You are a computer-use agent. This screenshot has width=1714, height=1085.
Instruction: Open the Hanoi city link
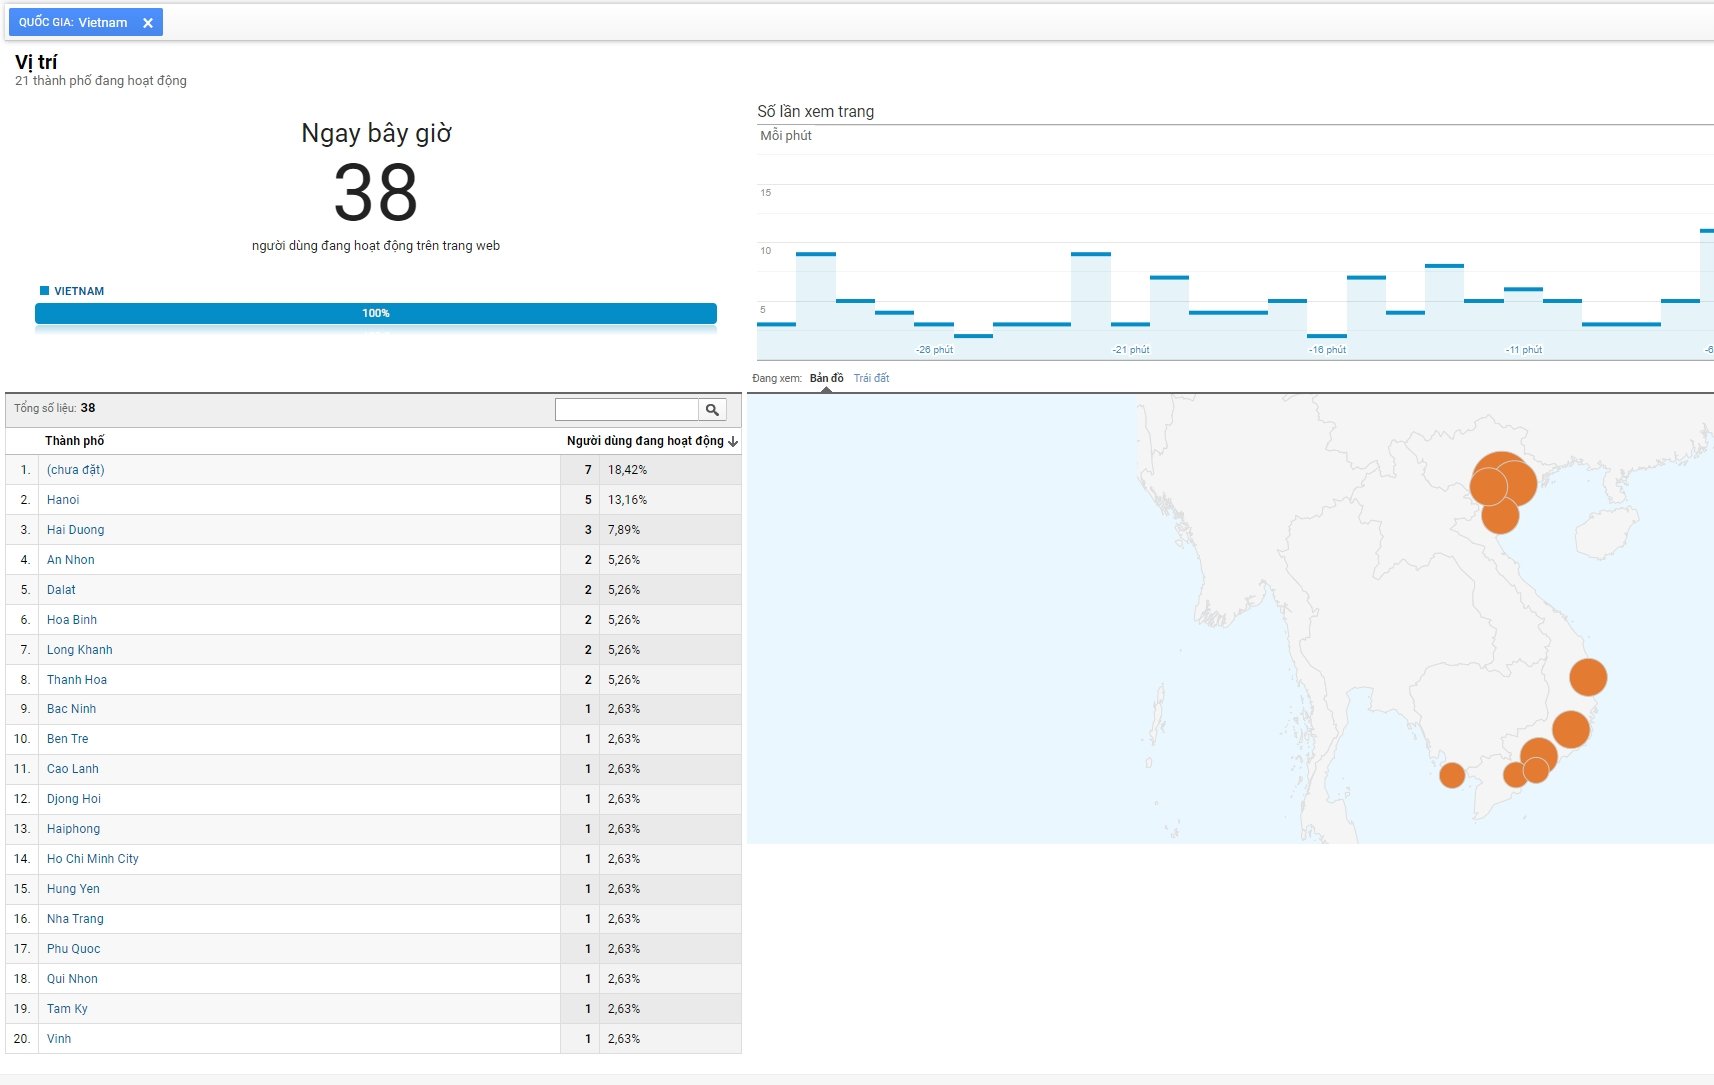tap(63, 500)
